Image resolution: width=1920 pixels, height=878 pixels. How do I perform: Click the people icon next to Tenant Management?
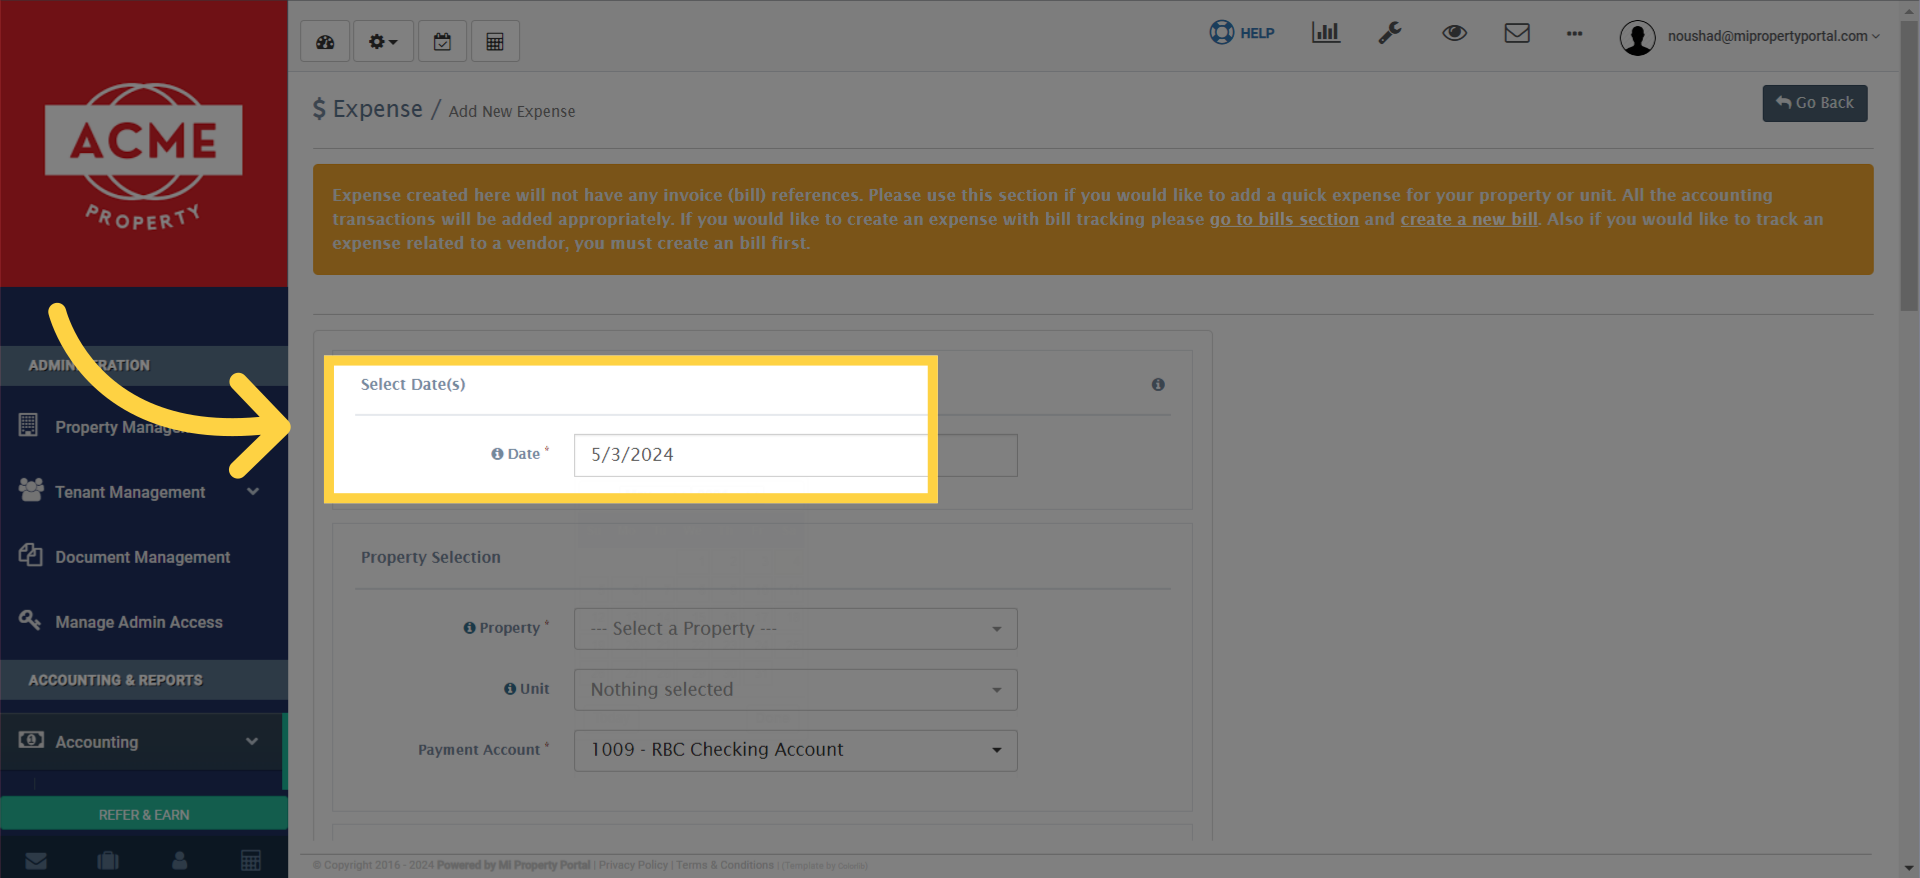31,490
